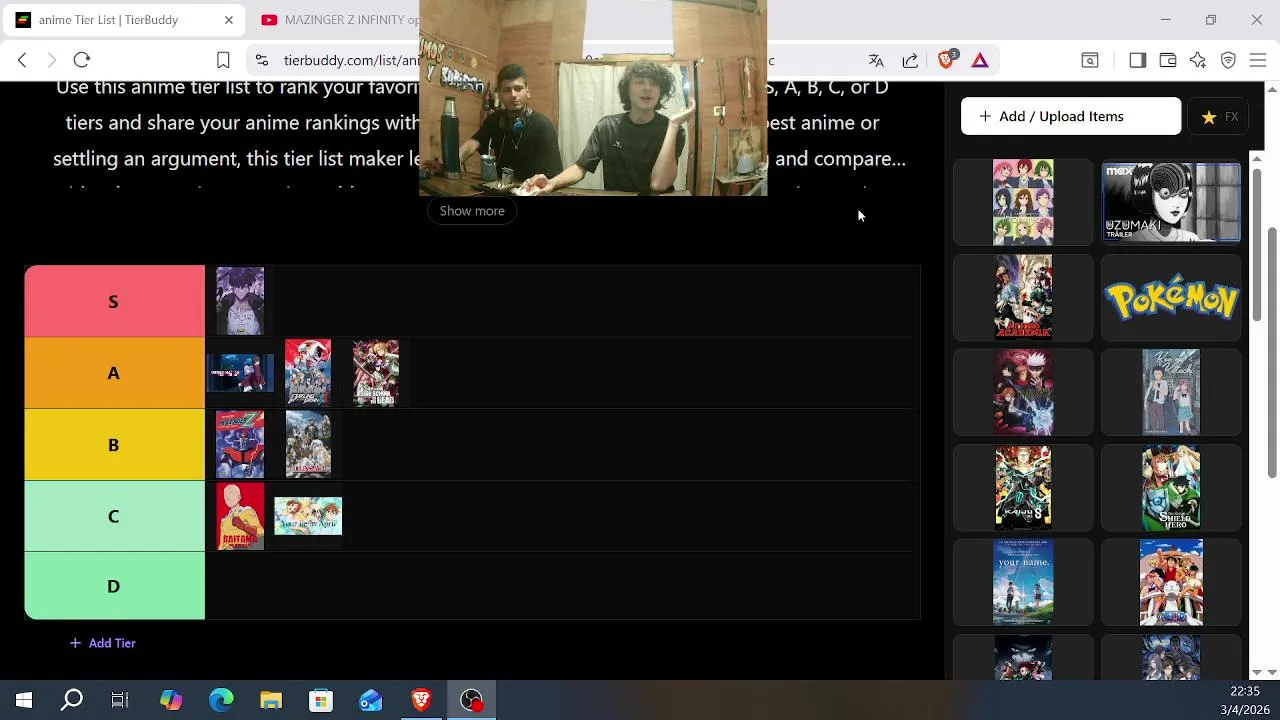This screenshot has width=1280, height=720.
Task: Open Leo AI sparkle icon
Action: [x=1198, y=60]
